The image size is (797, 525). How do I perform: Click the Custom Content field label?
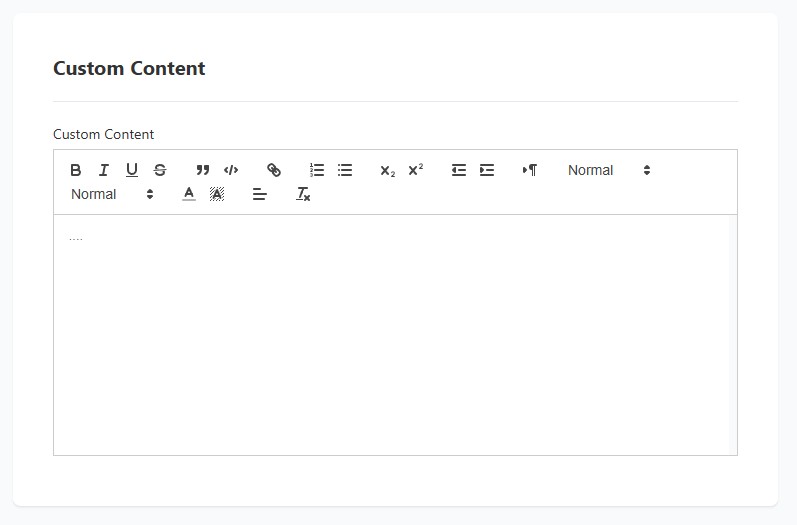click(x=103, y=134)
